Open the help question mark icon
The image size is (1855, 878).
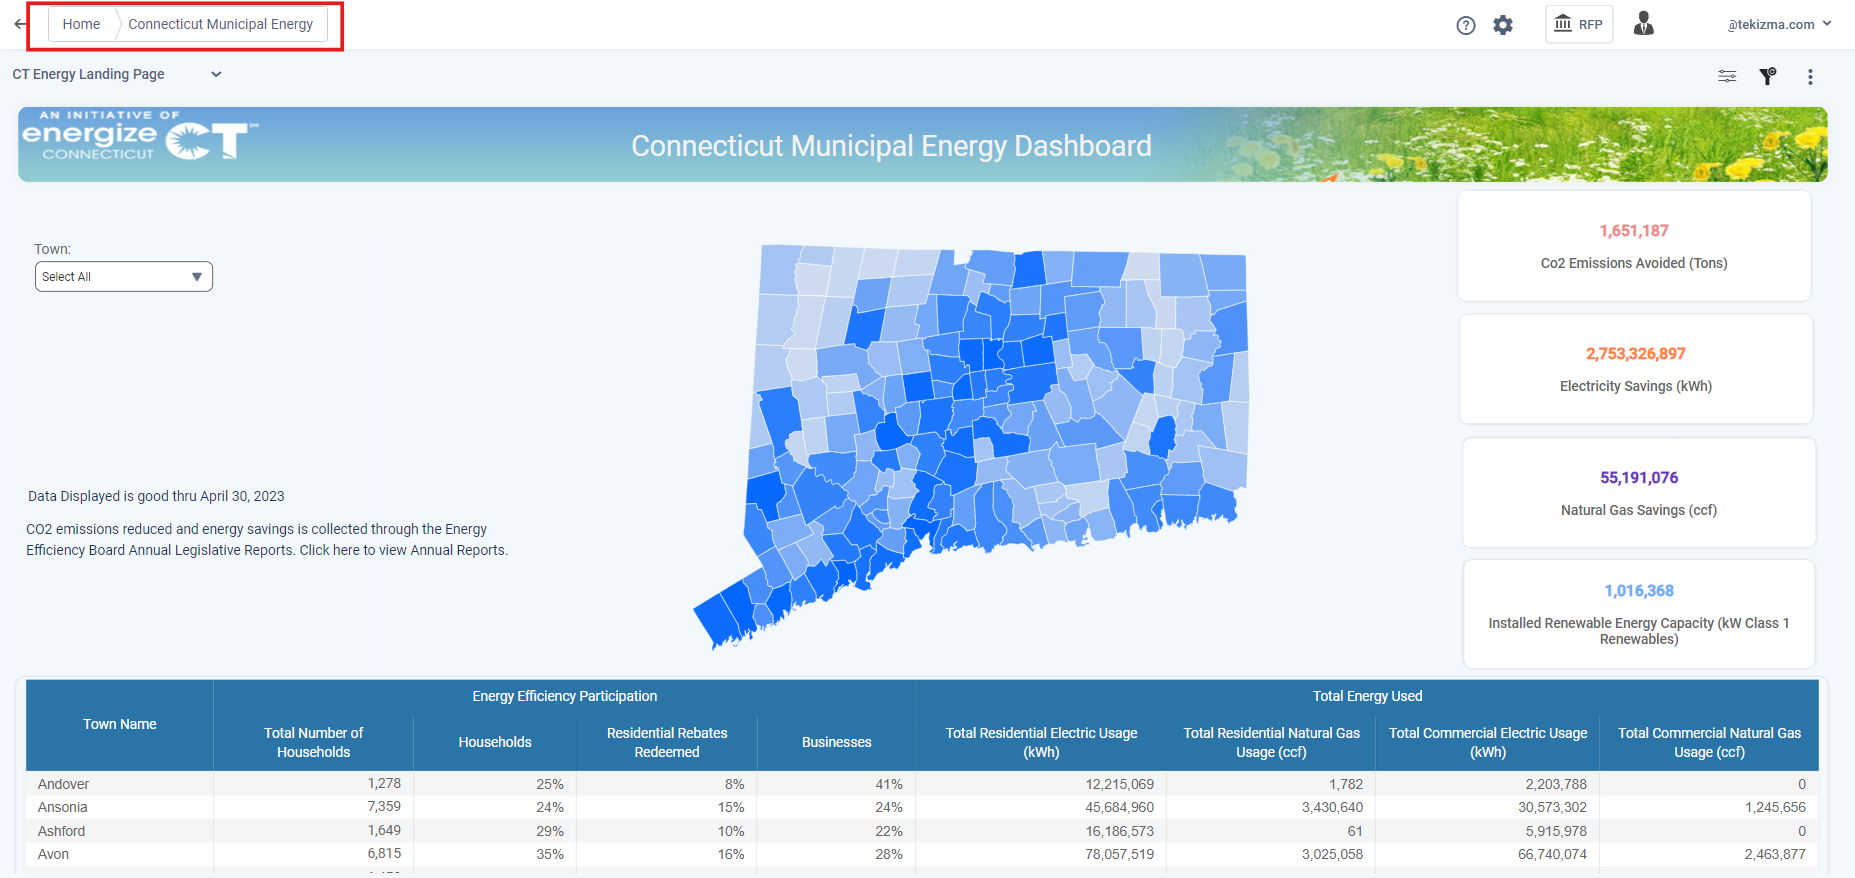point(1466,25)
